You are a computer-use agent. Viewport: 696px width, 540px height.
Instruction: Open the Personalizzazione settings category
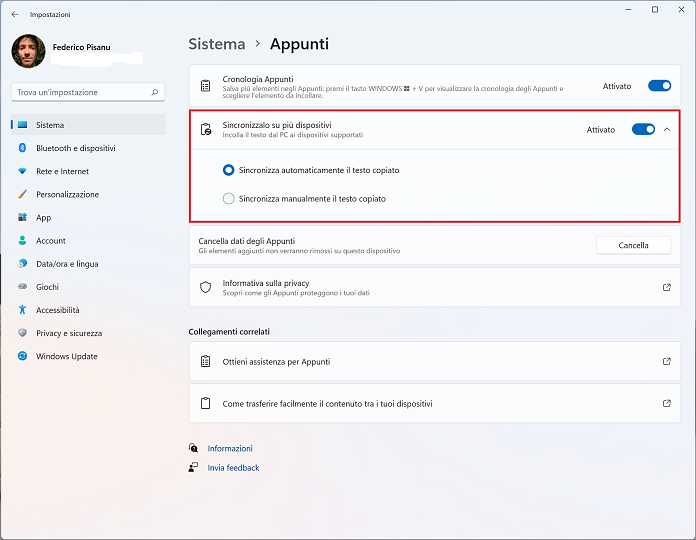(x=67, y=194)
